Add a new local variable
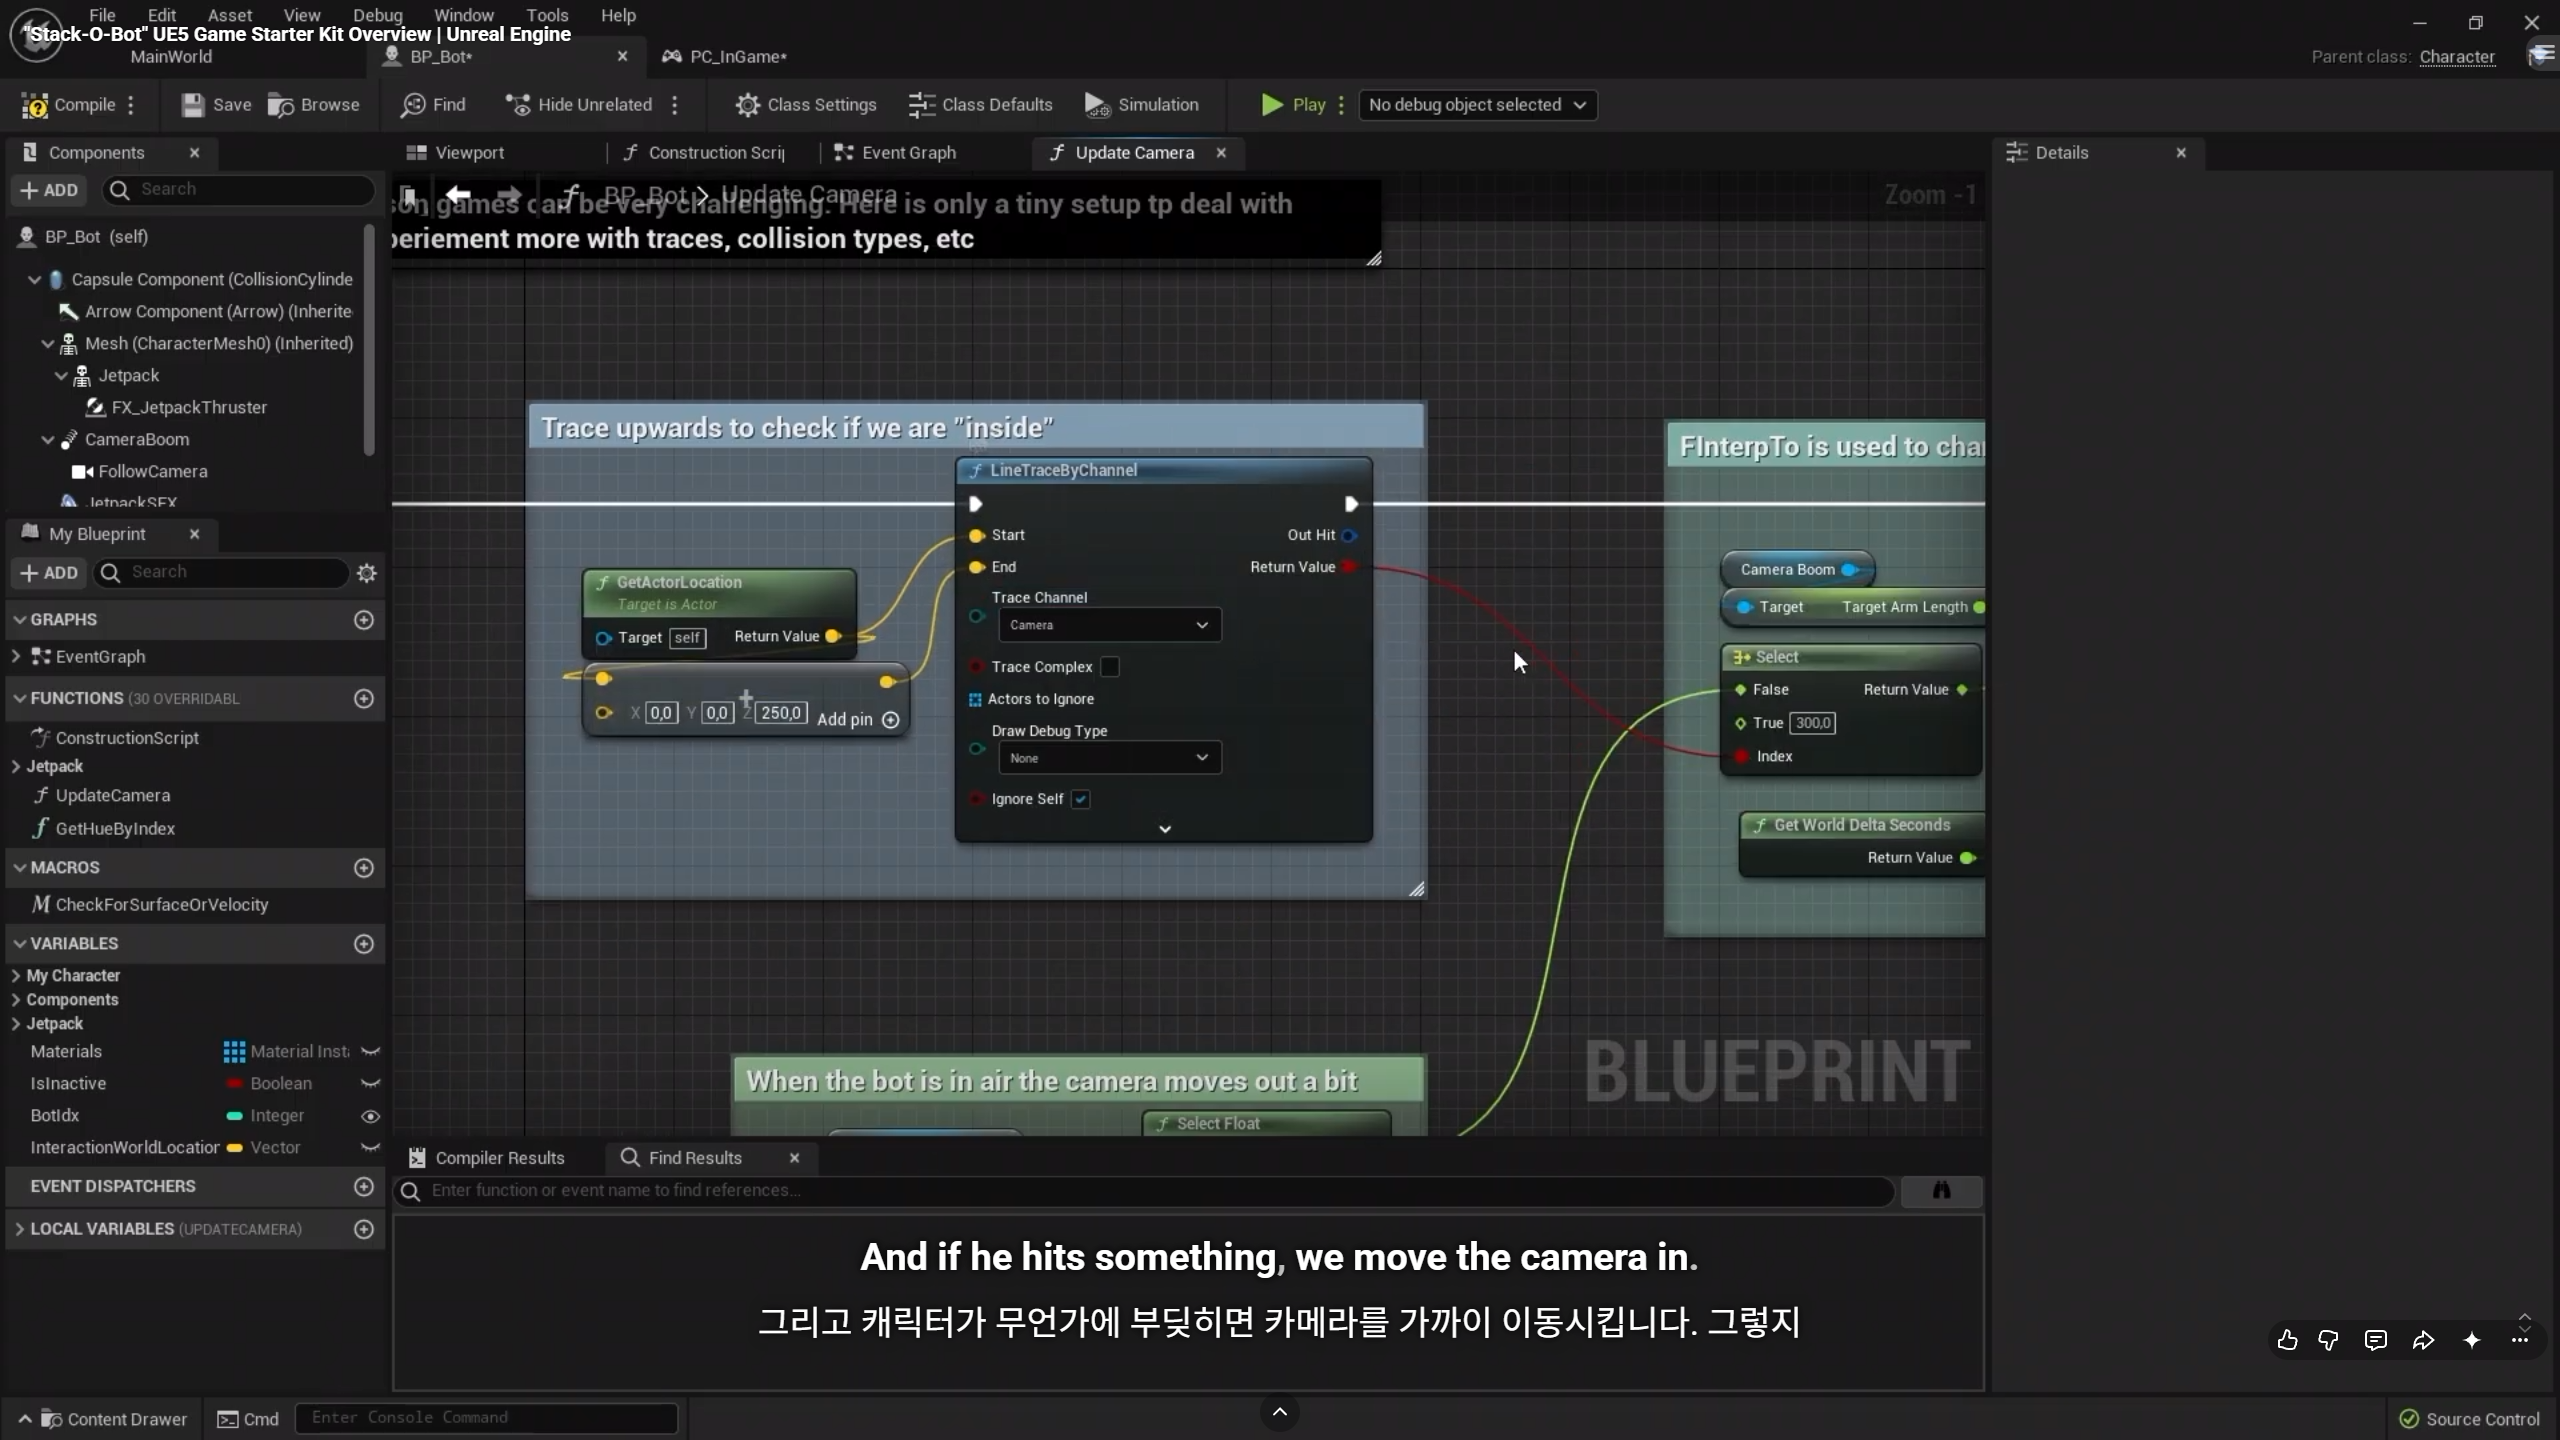Viewport: 2560px width, 1440px height. [x=364, y=1229]
